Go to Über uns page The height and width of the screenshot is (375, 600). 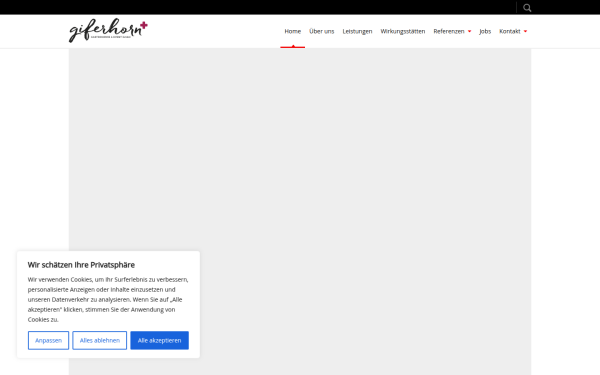321,31
